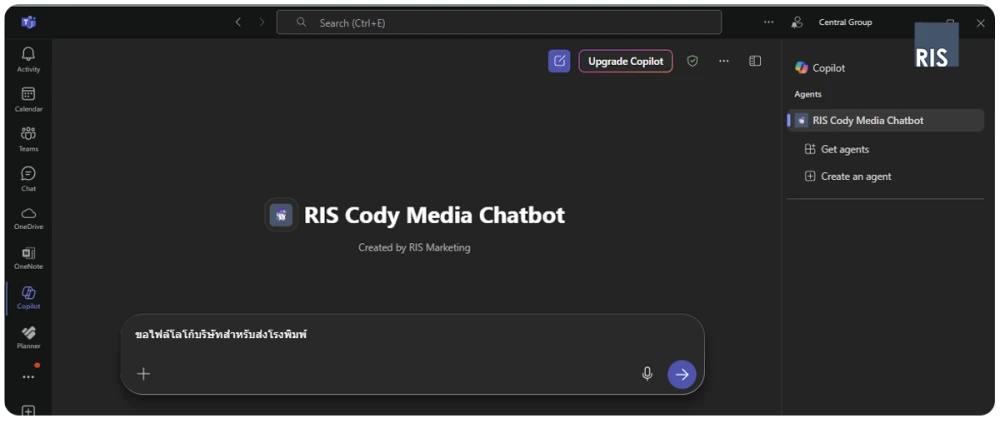Send the message with arrow button
Viewport: 1000px width, 423px height.
click(682, 374)
